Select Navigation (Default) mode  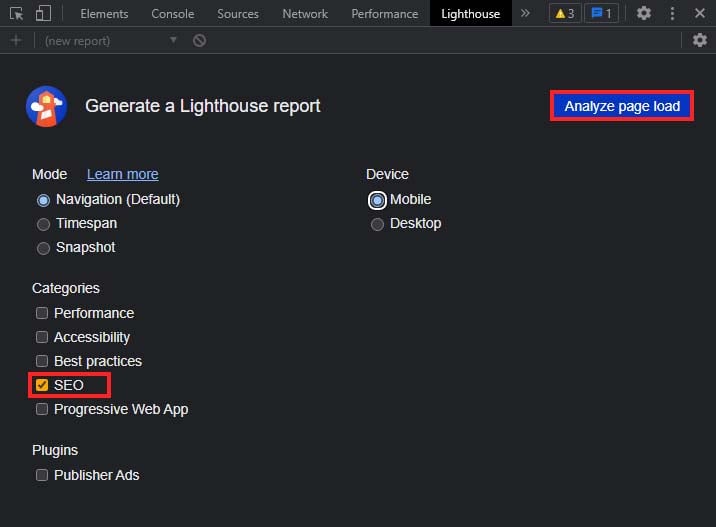(109, 200)
